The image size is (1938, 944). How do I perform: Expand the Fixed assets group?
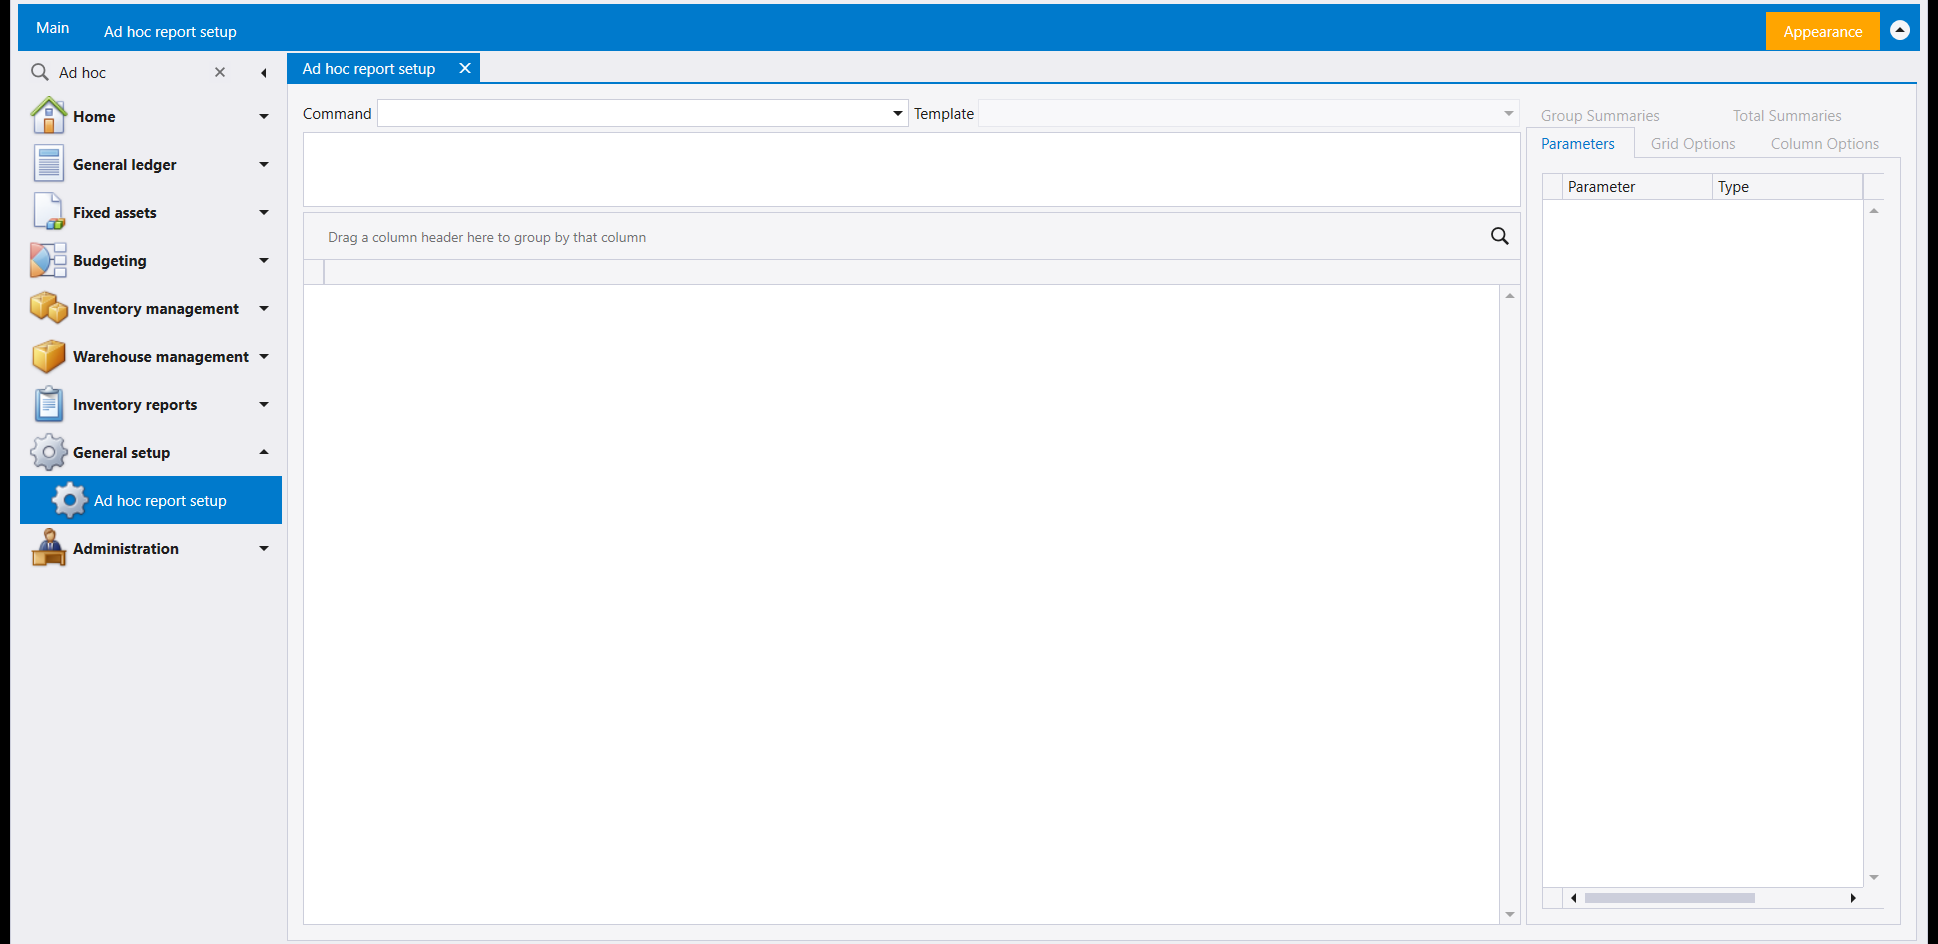click(x=264, y=212)
